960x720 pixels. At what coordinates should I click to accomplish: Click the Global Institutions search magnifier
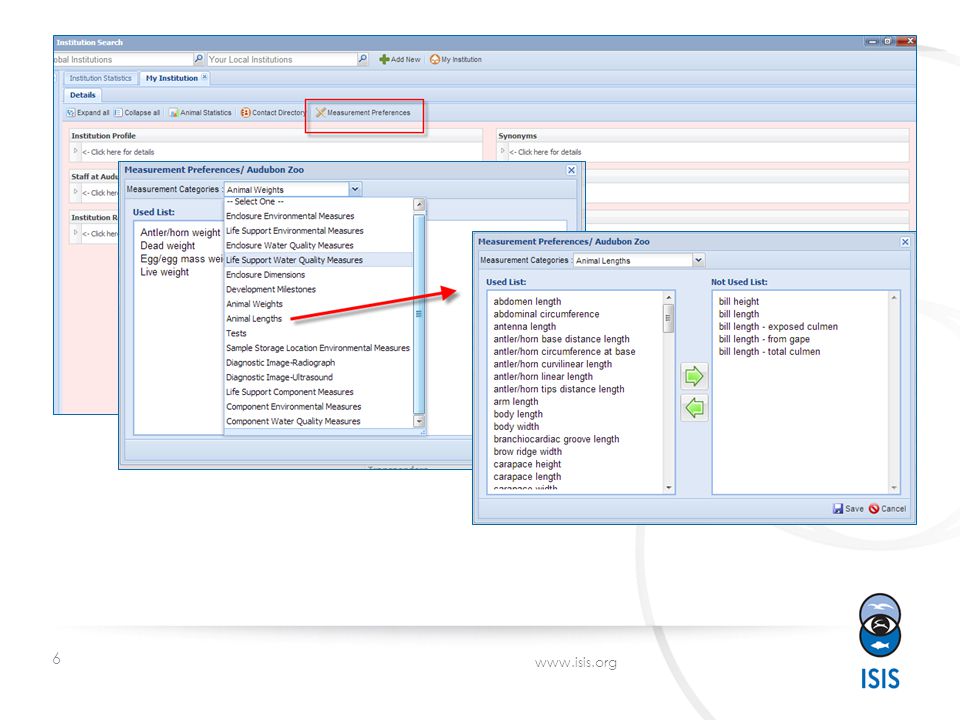tap(198, 59)
